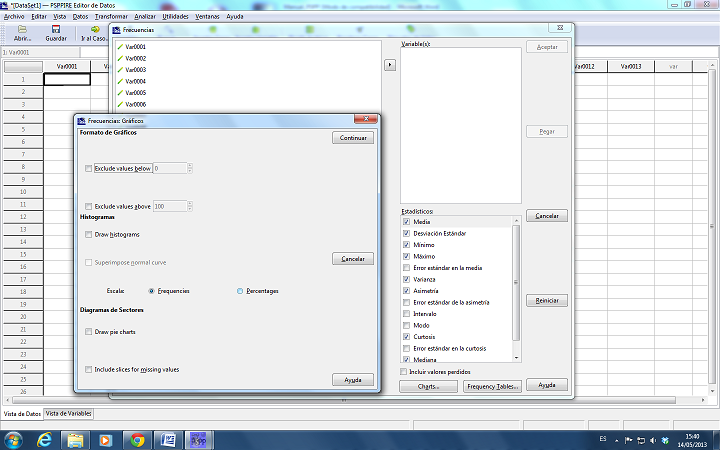Screen dimensions: 720x450
Task: Check Draw pie charts option
Action: [89, 332]
